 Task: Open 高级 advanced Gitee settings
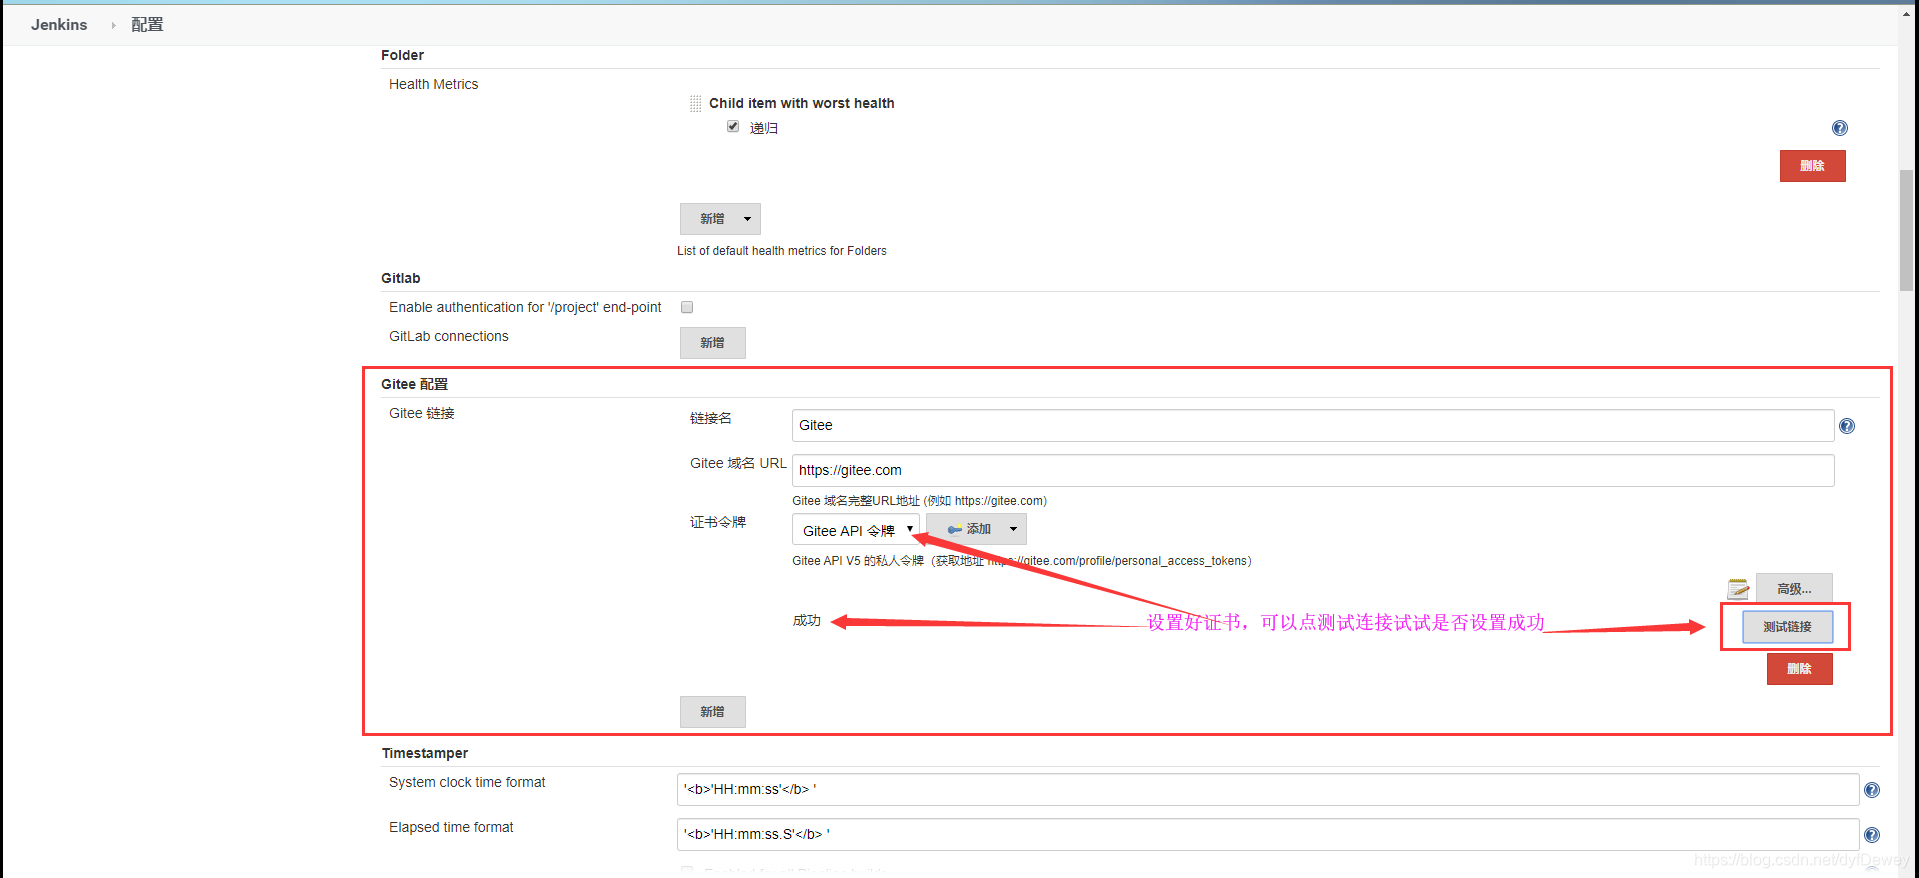(x=1794, y=589)
